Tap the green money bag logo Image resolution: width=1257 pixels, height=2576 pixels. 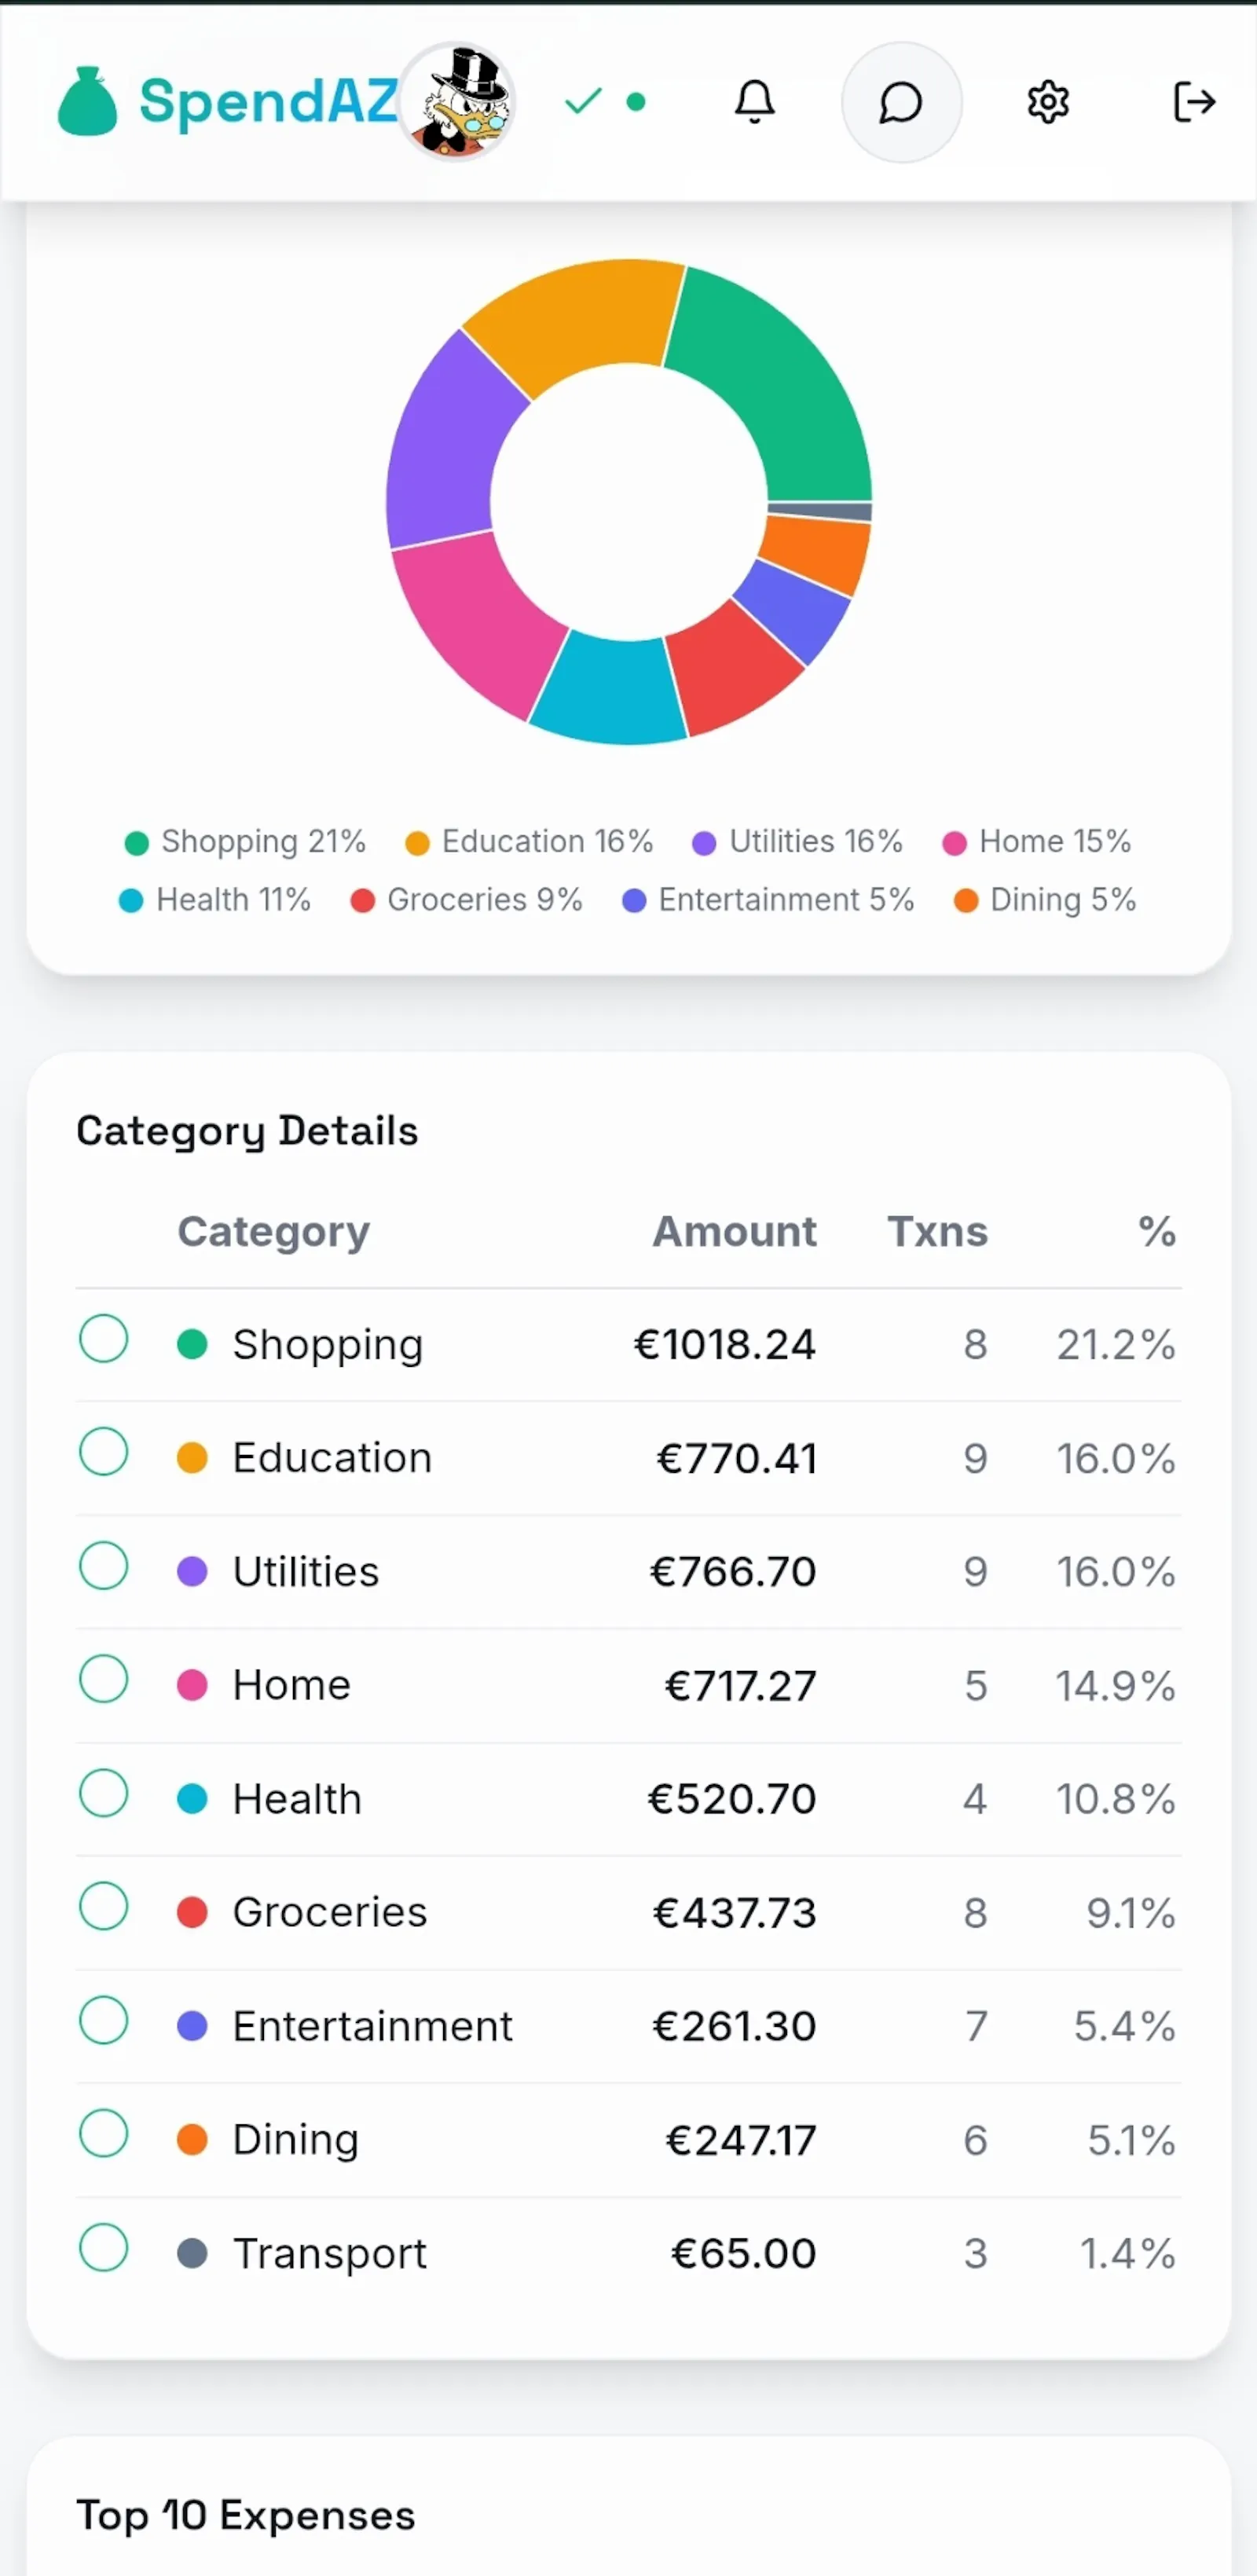87,101
